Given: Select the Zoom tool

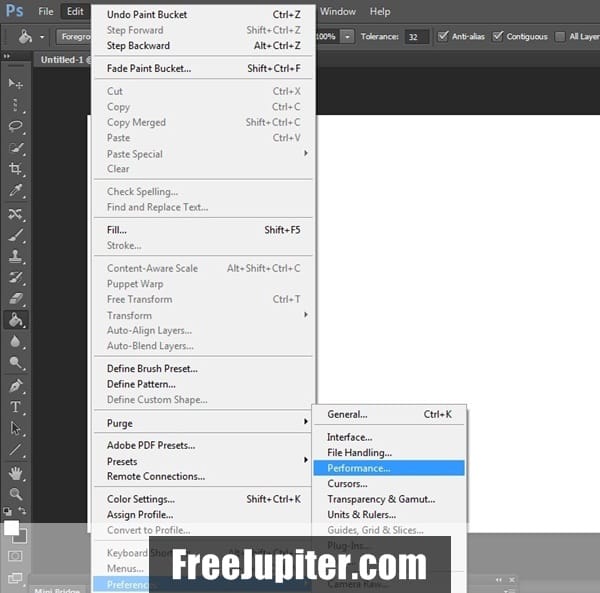Looking at the screenshot, I should click(15, 494).
